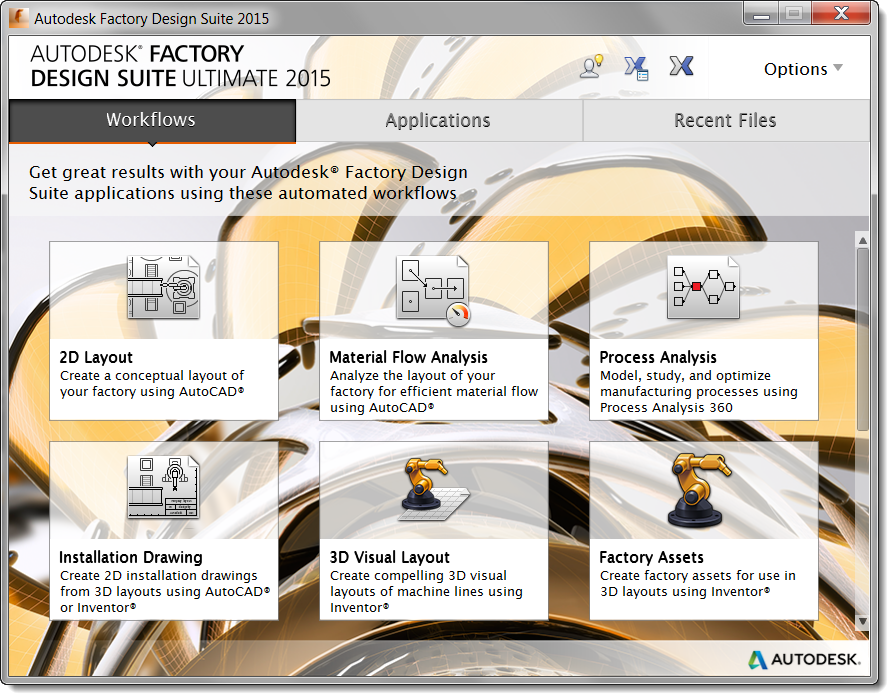Click the Factory Assets robot arm icon
The height and width of the screenshot is (700, 894).
click(700, 490)
